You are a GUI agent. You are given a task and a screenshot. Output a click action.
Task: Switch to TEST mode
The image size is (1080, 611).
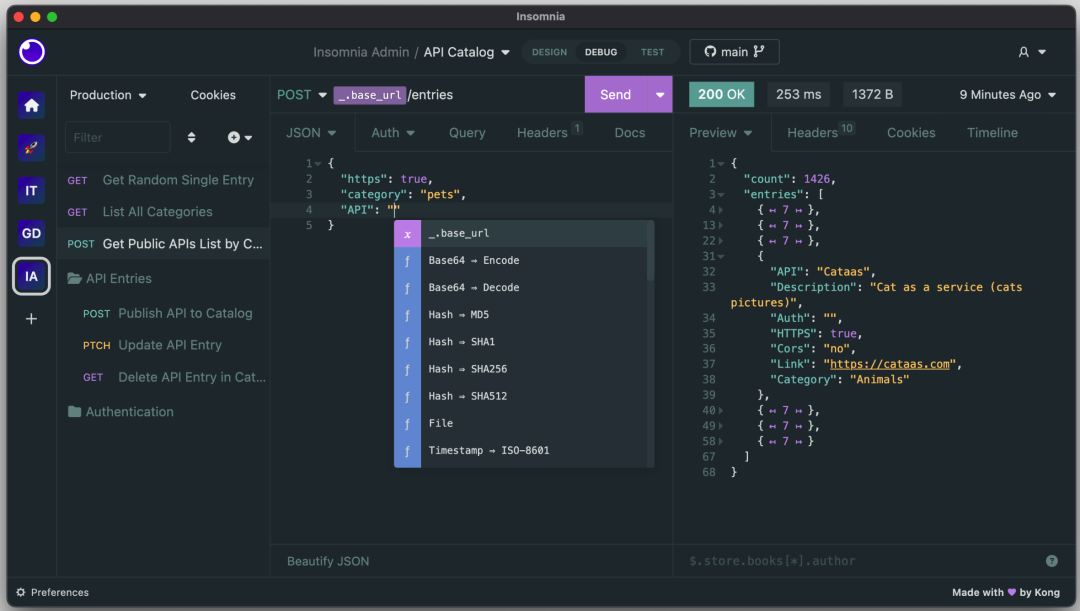pos(652,52)
